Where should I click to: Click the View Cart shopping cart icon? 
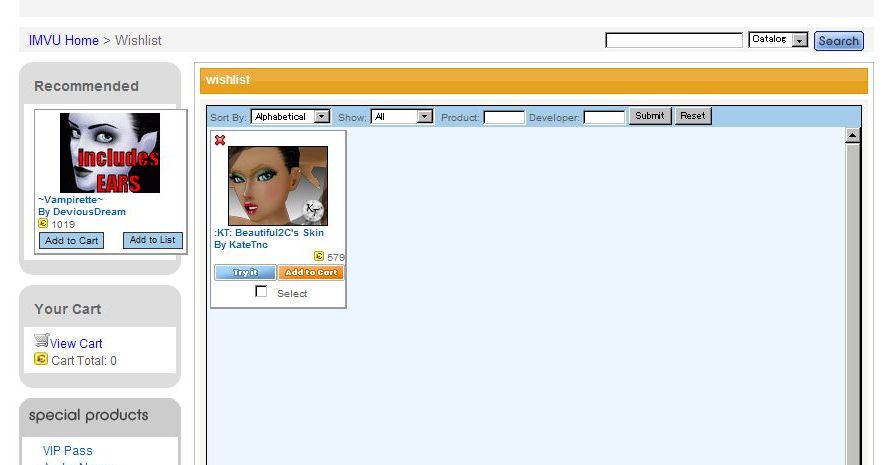click(x=42, y=340)
